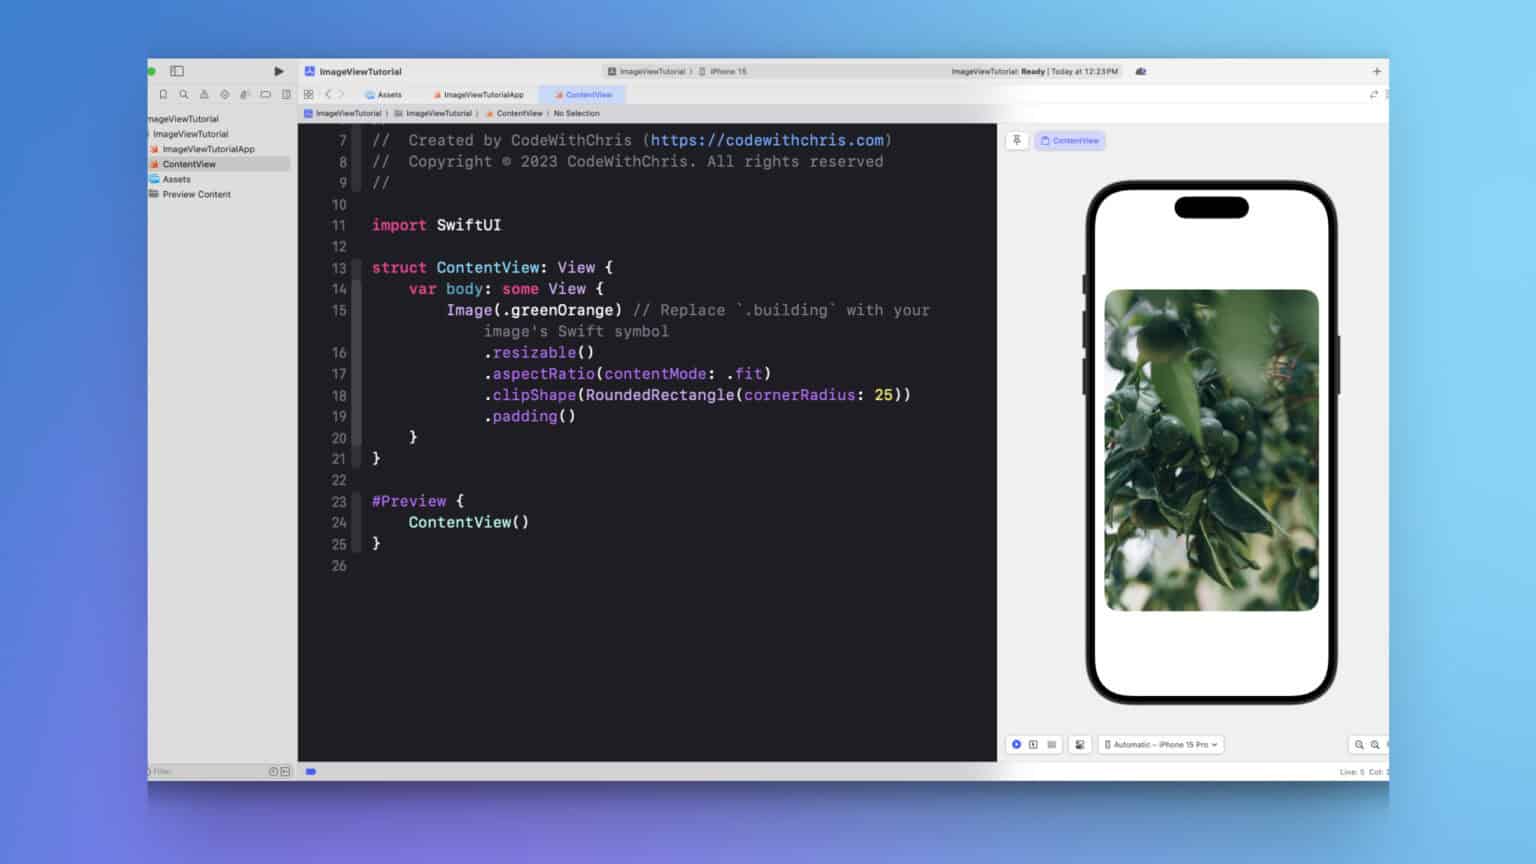Click the ContentView preview chip button
Screen dimensions: 1536x864
coord(1070,141)
